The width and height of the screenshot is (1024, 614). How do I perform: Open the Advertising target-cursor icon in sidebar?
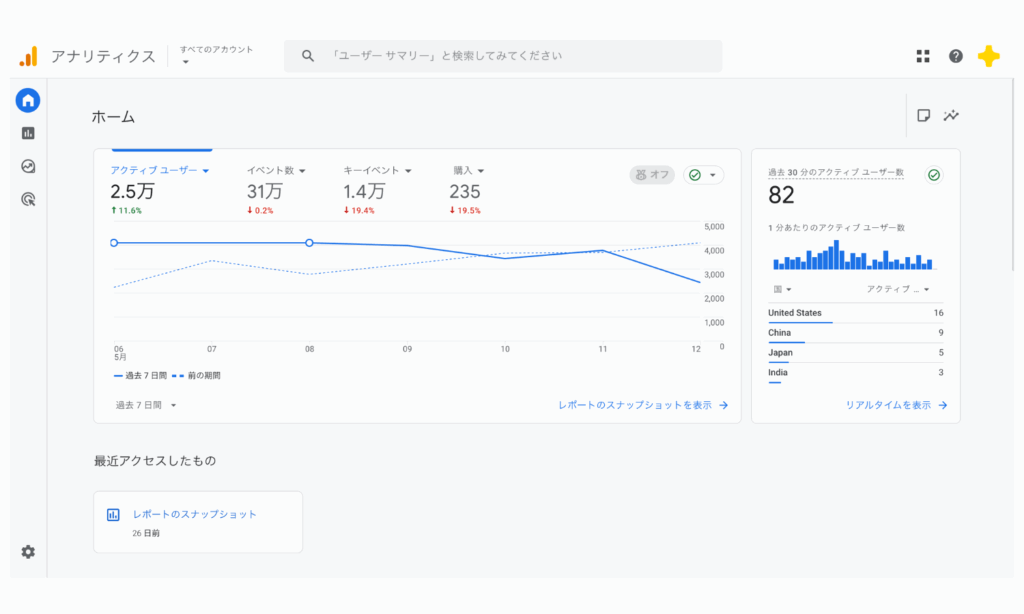[28, 199]
